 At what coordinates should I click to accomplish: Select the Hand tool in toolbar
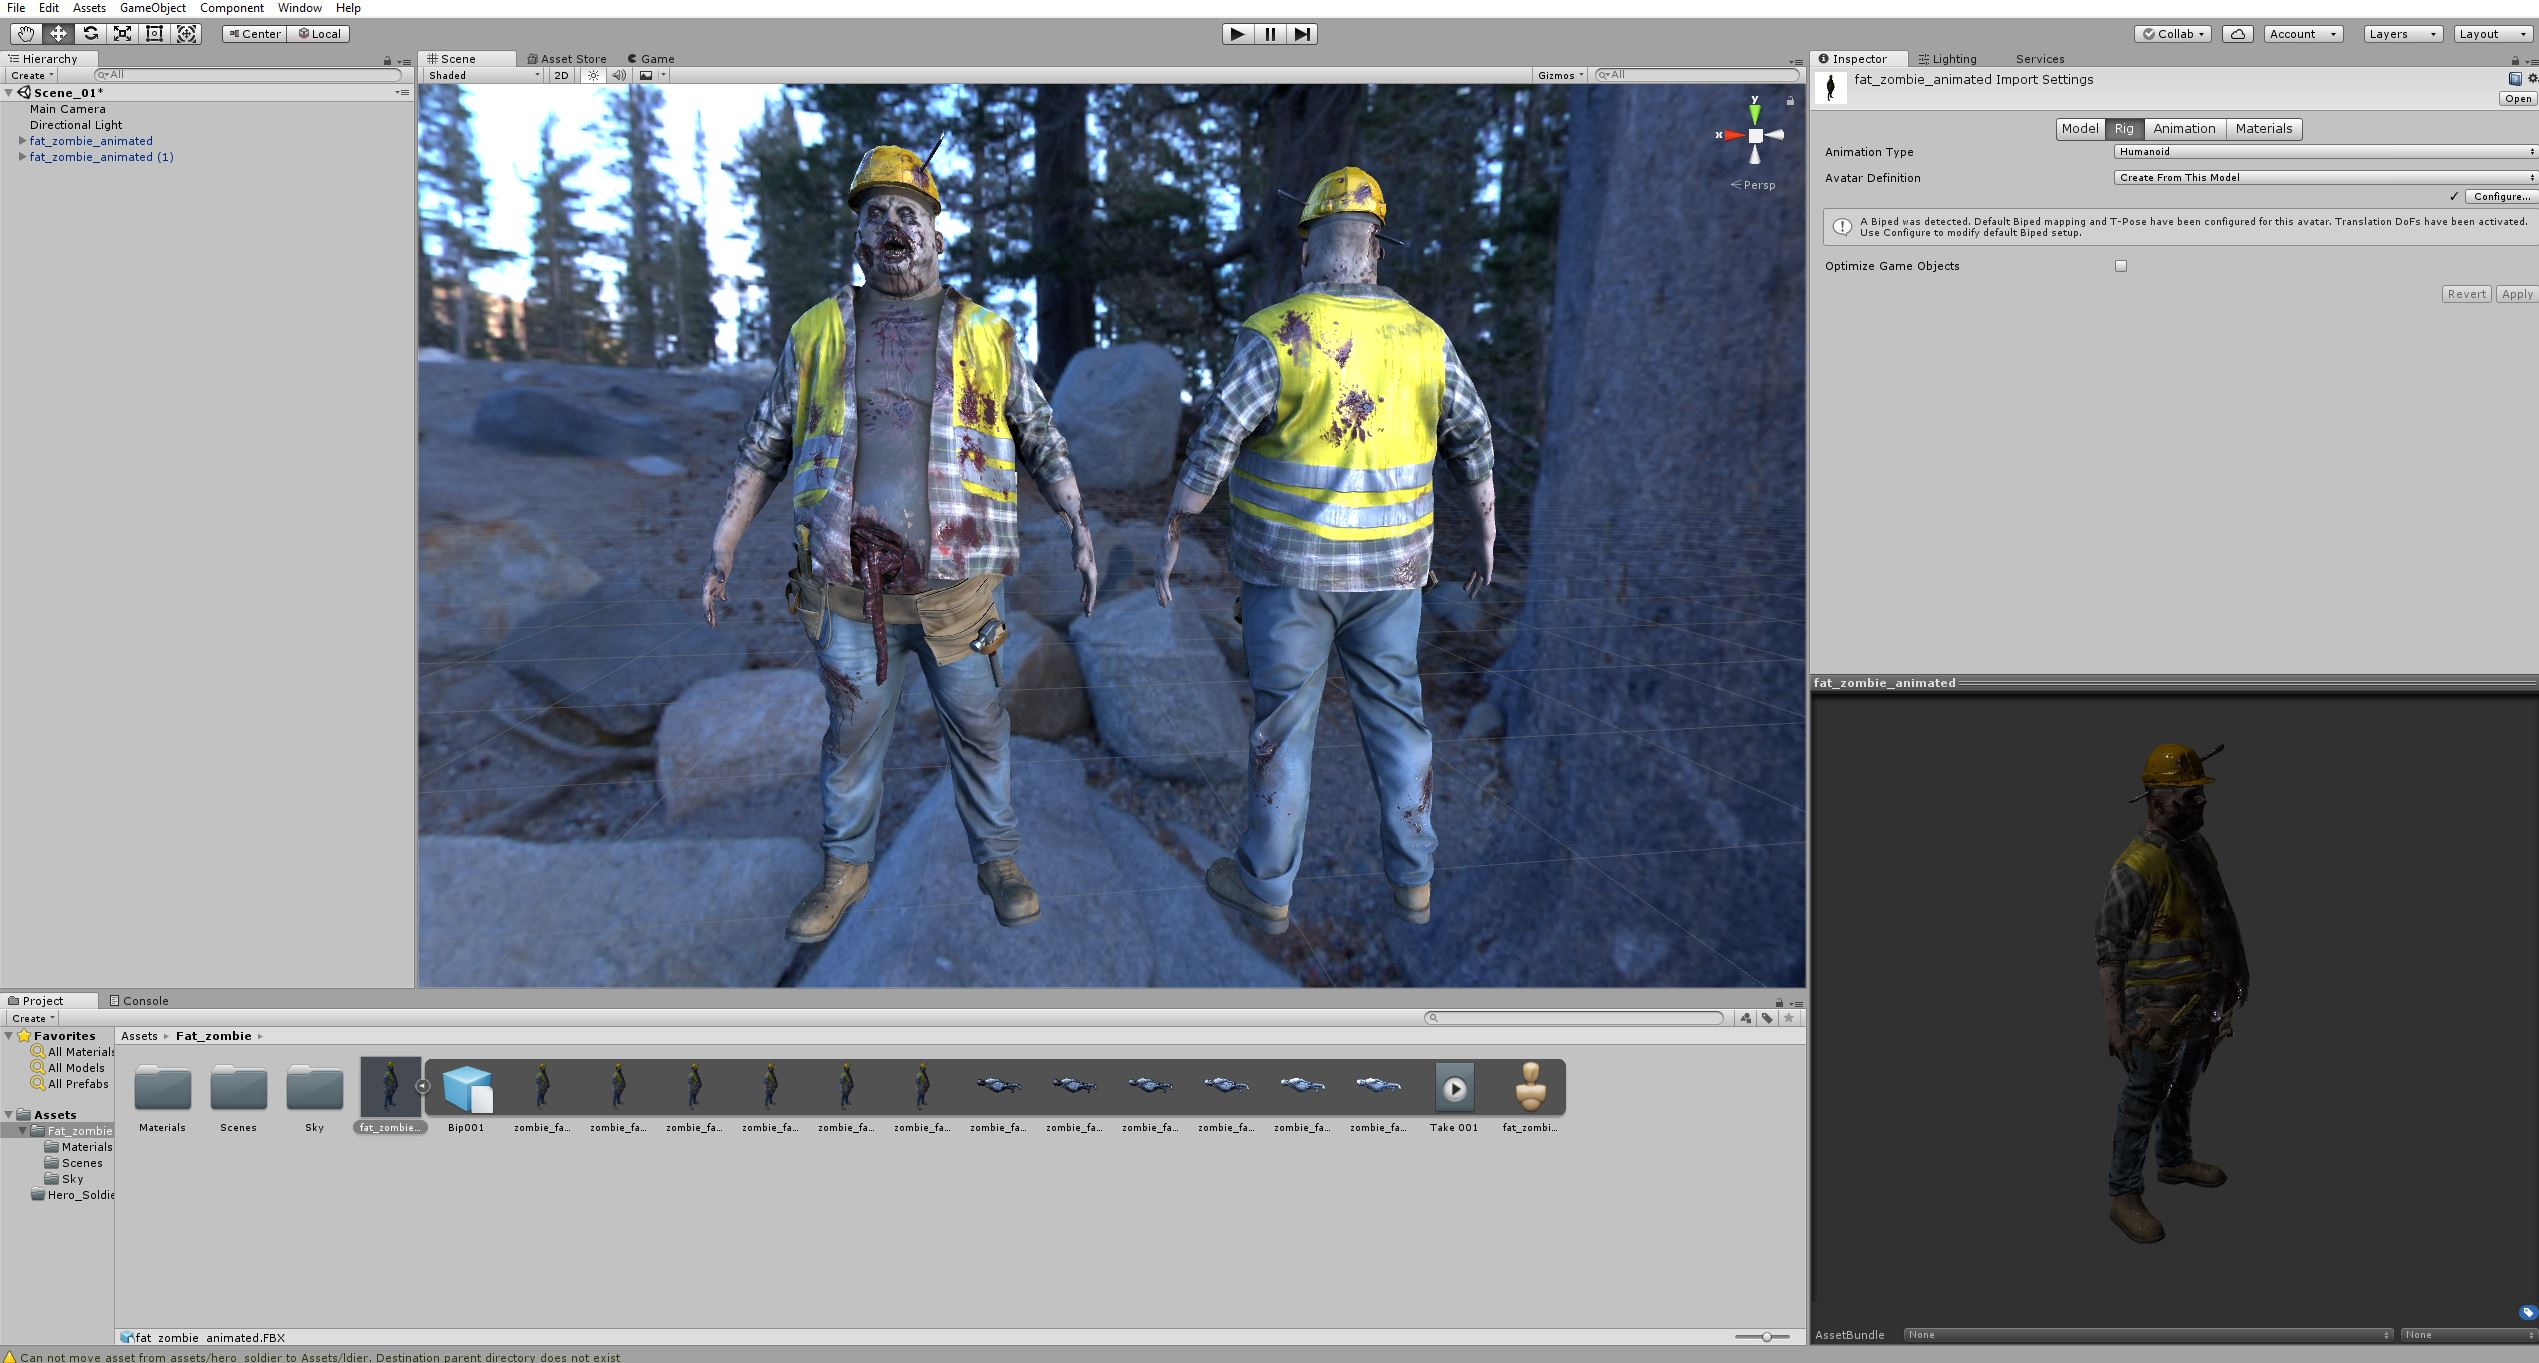click(26, 33)
